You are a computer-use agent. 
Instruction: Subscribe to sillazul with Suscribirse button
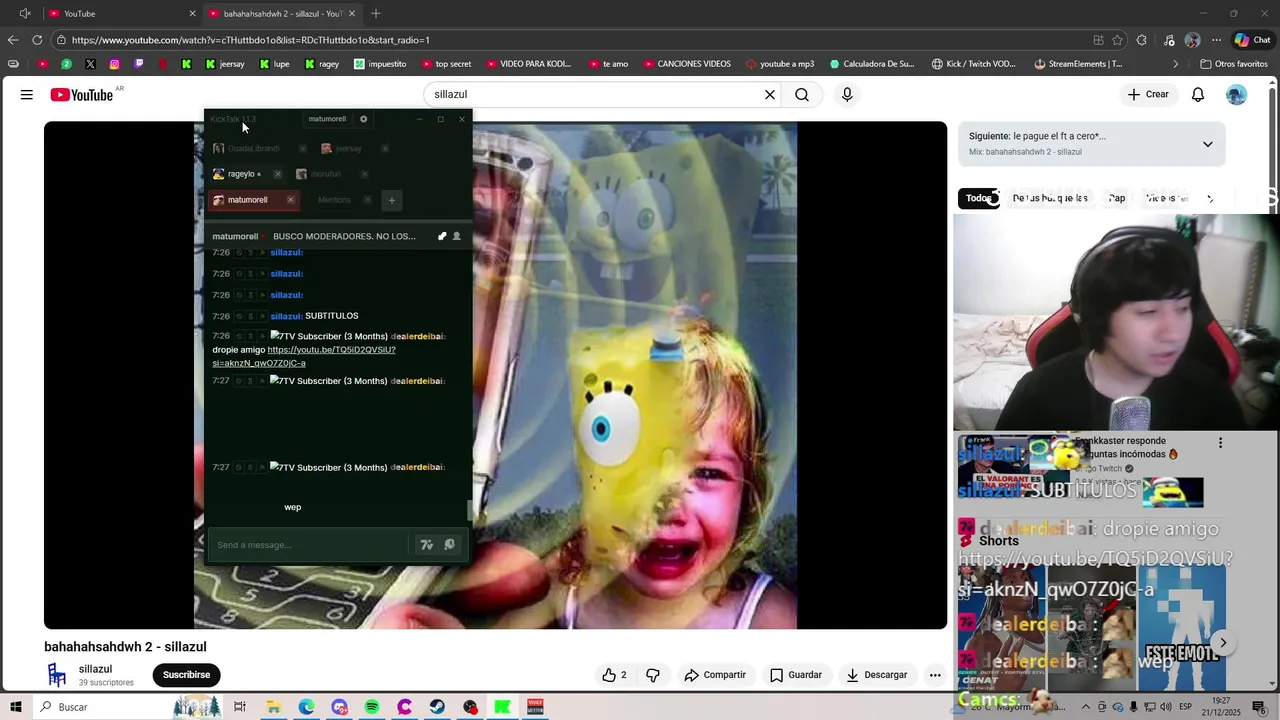(x=186, y=675)
